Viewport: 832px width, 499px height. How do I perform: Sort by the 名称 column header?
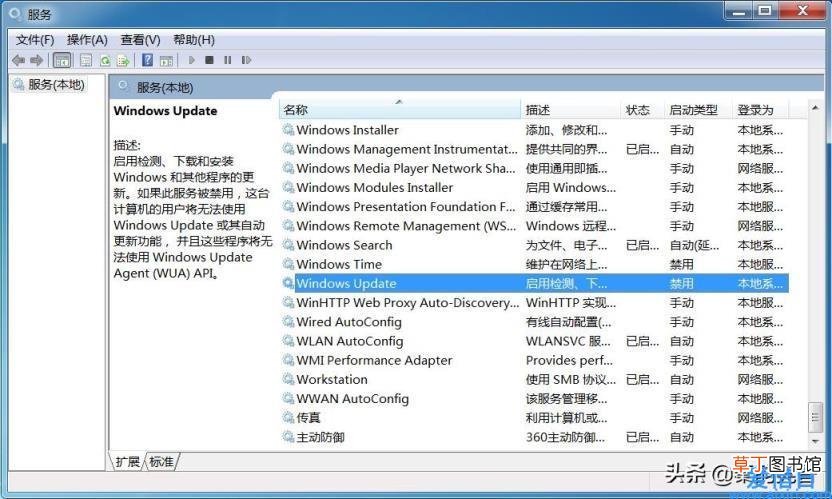coord(400,110)
